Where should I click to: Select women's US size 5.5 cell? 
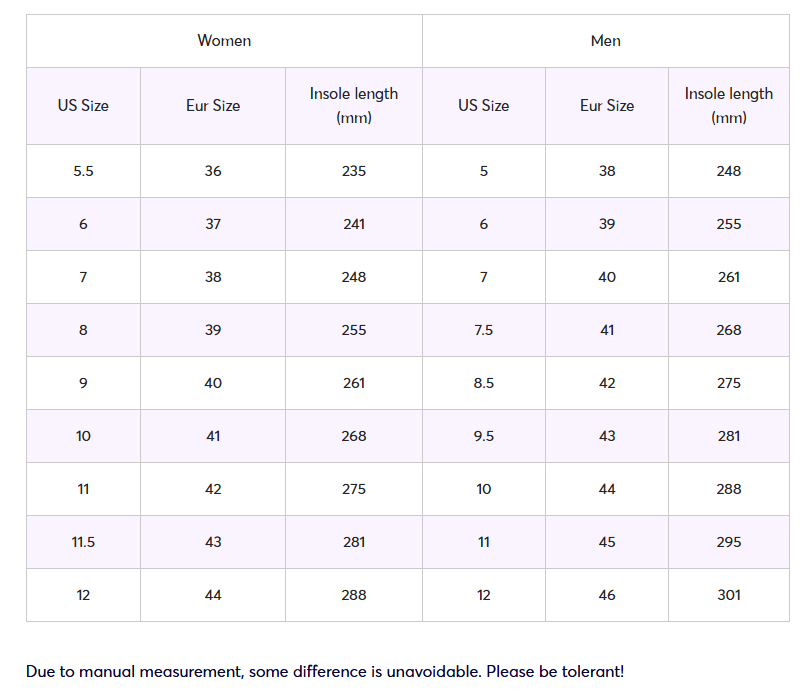[83, 171]
